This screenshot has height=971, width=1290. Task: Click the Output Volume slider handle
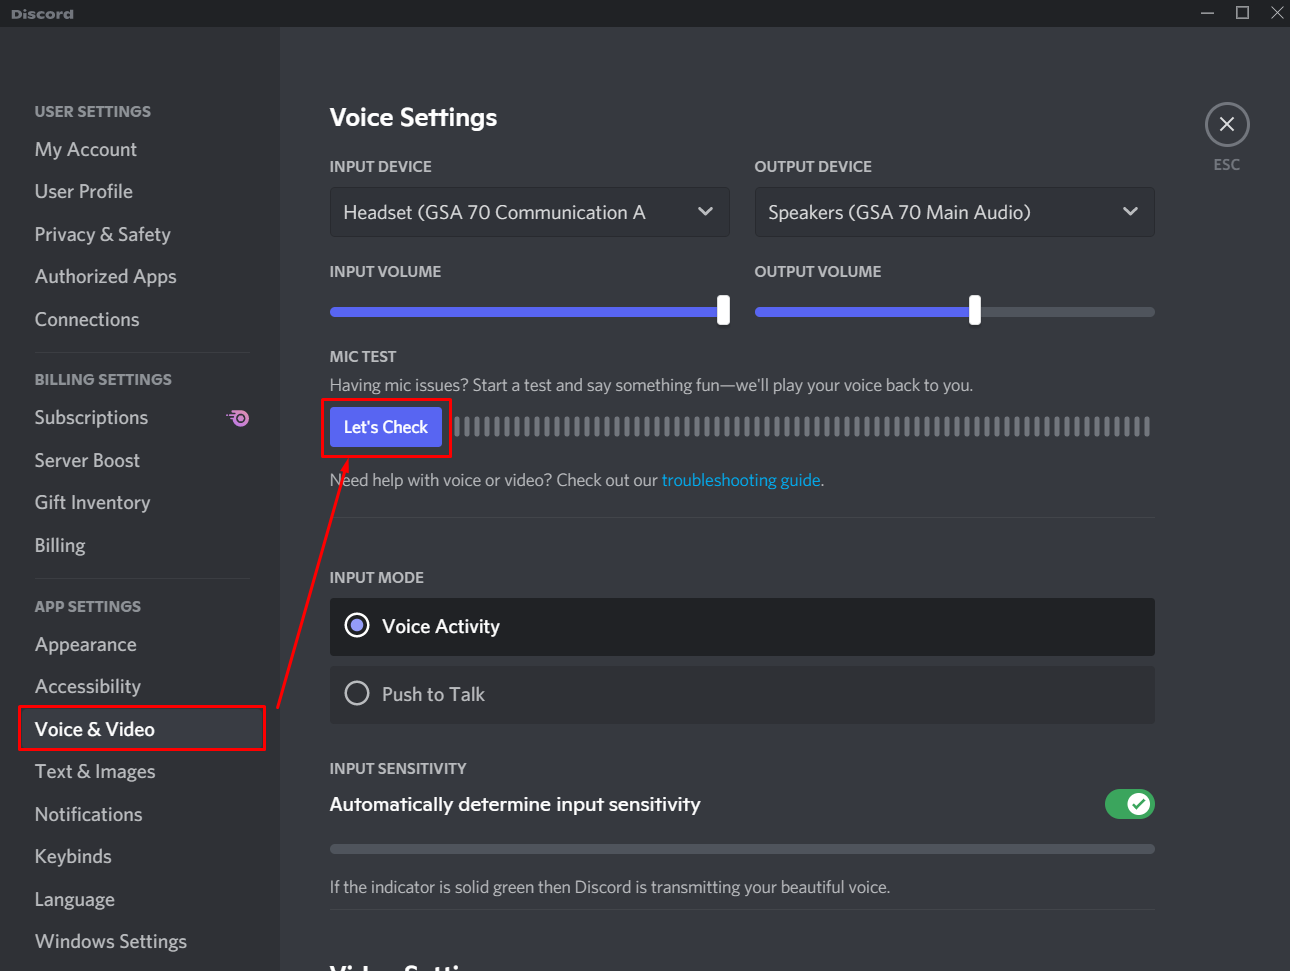pos(975,310)
